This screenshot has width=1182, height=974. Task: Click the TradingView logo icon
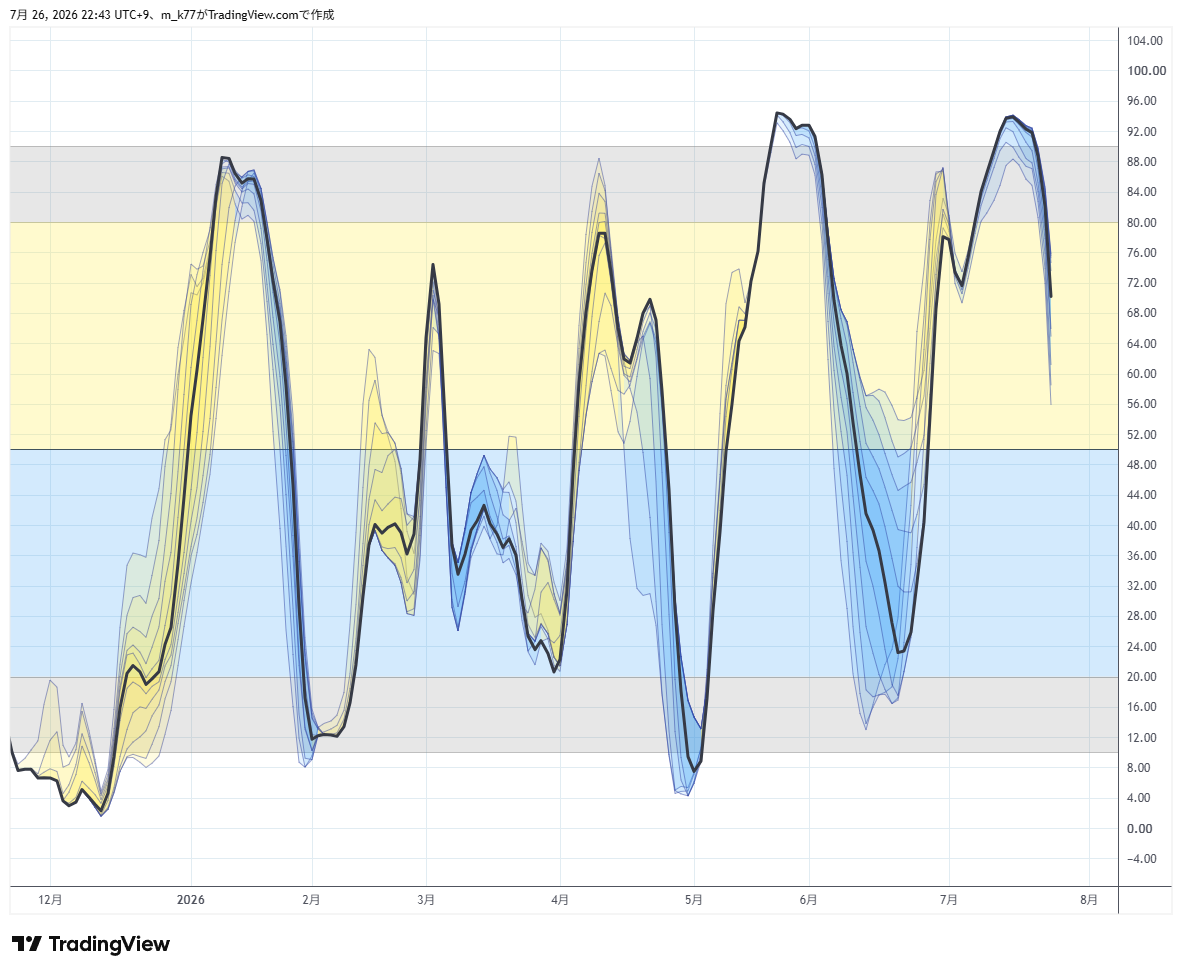tap(26, 944)
